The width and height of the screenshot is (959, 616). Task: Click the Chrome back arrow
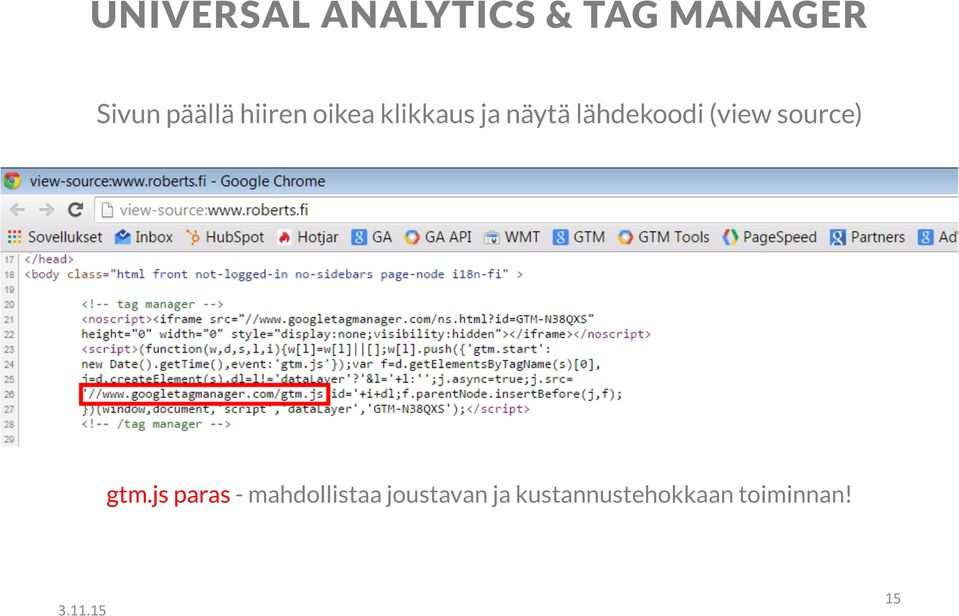(18, 210)
